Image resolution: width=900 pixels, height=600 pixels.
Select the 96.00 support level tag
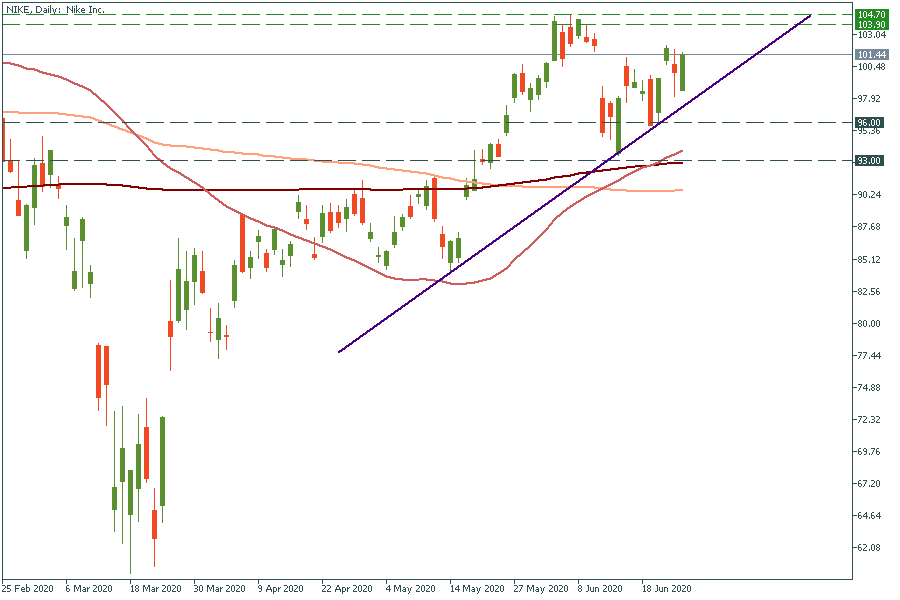868,122
